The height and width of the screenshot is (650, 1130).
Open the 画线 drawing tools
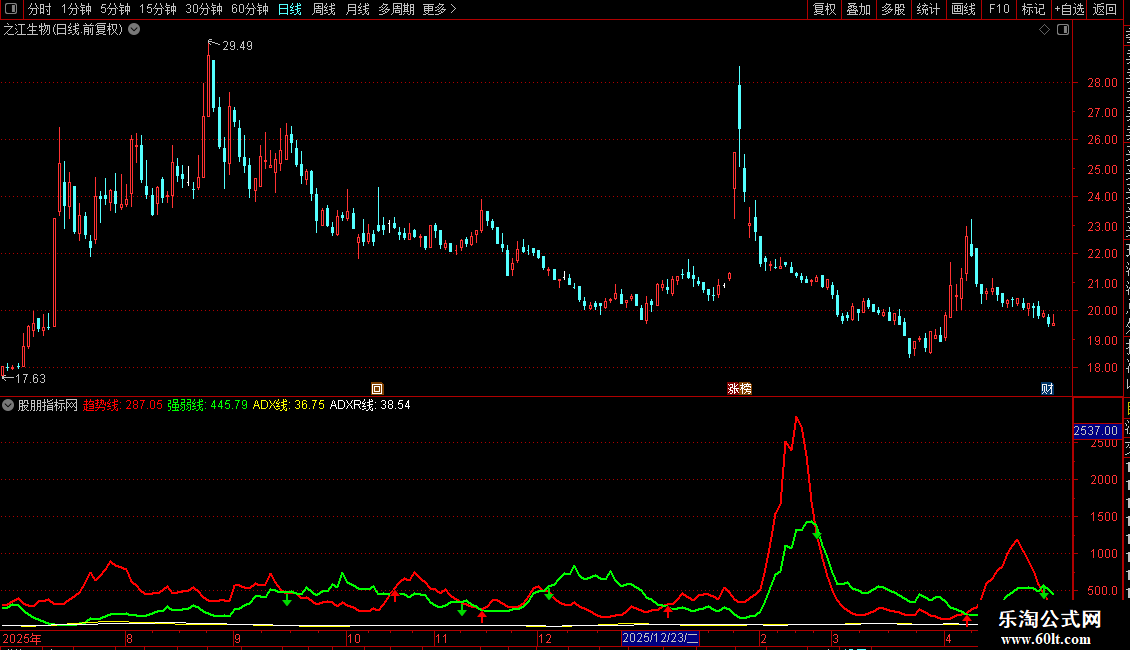[964, 9]
